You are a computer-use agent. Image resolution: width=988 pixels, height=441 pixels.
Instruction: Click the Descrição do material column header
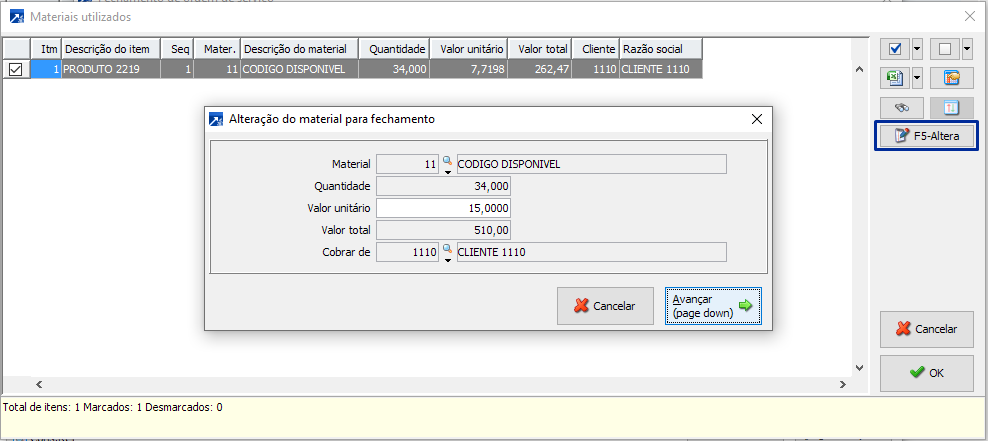click(x=299, y=49)
